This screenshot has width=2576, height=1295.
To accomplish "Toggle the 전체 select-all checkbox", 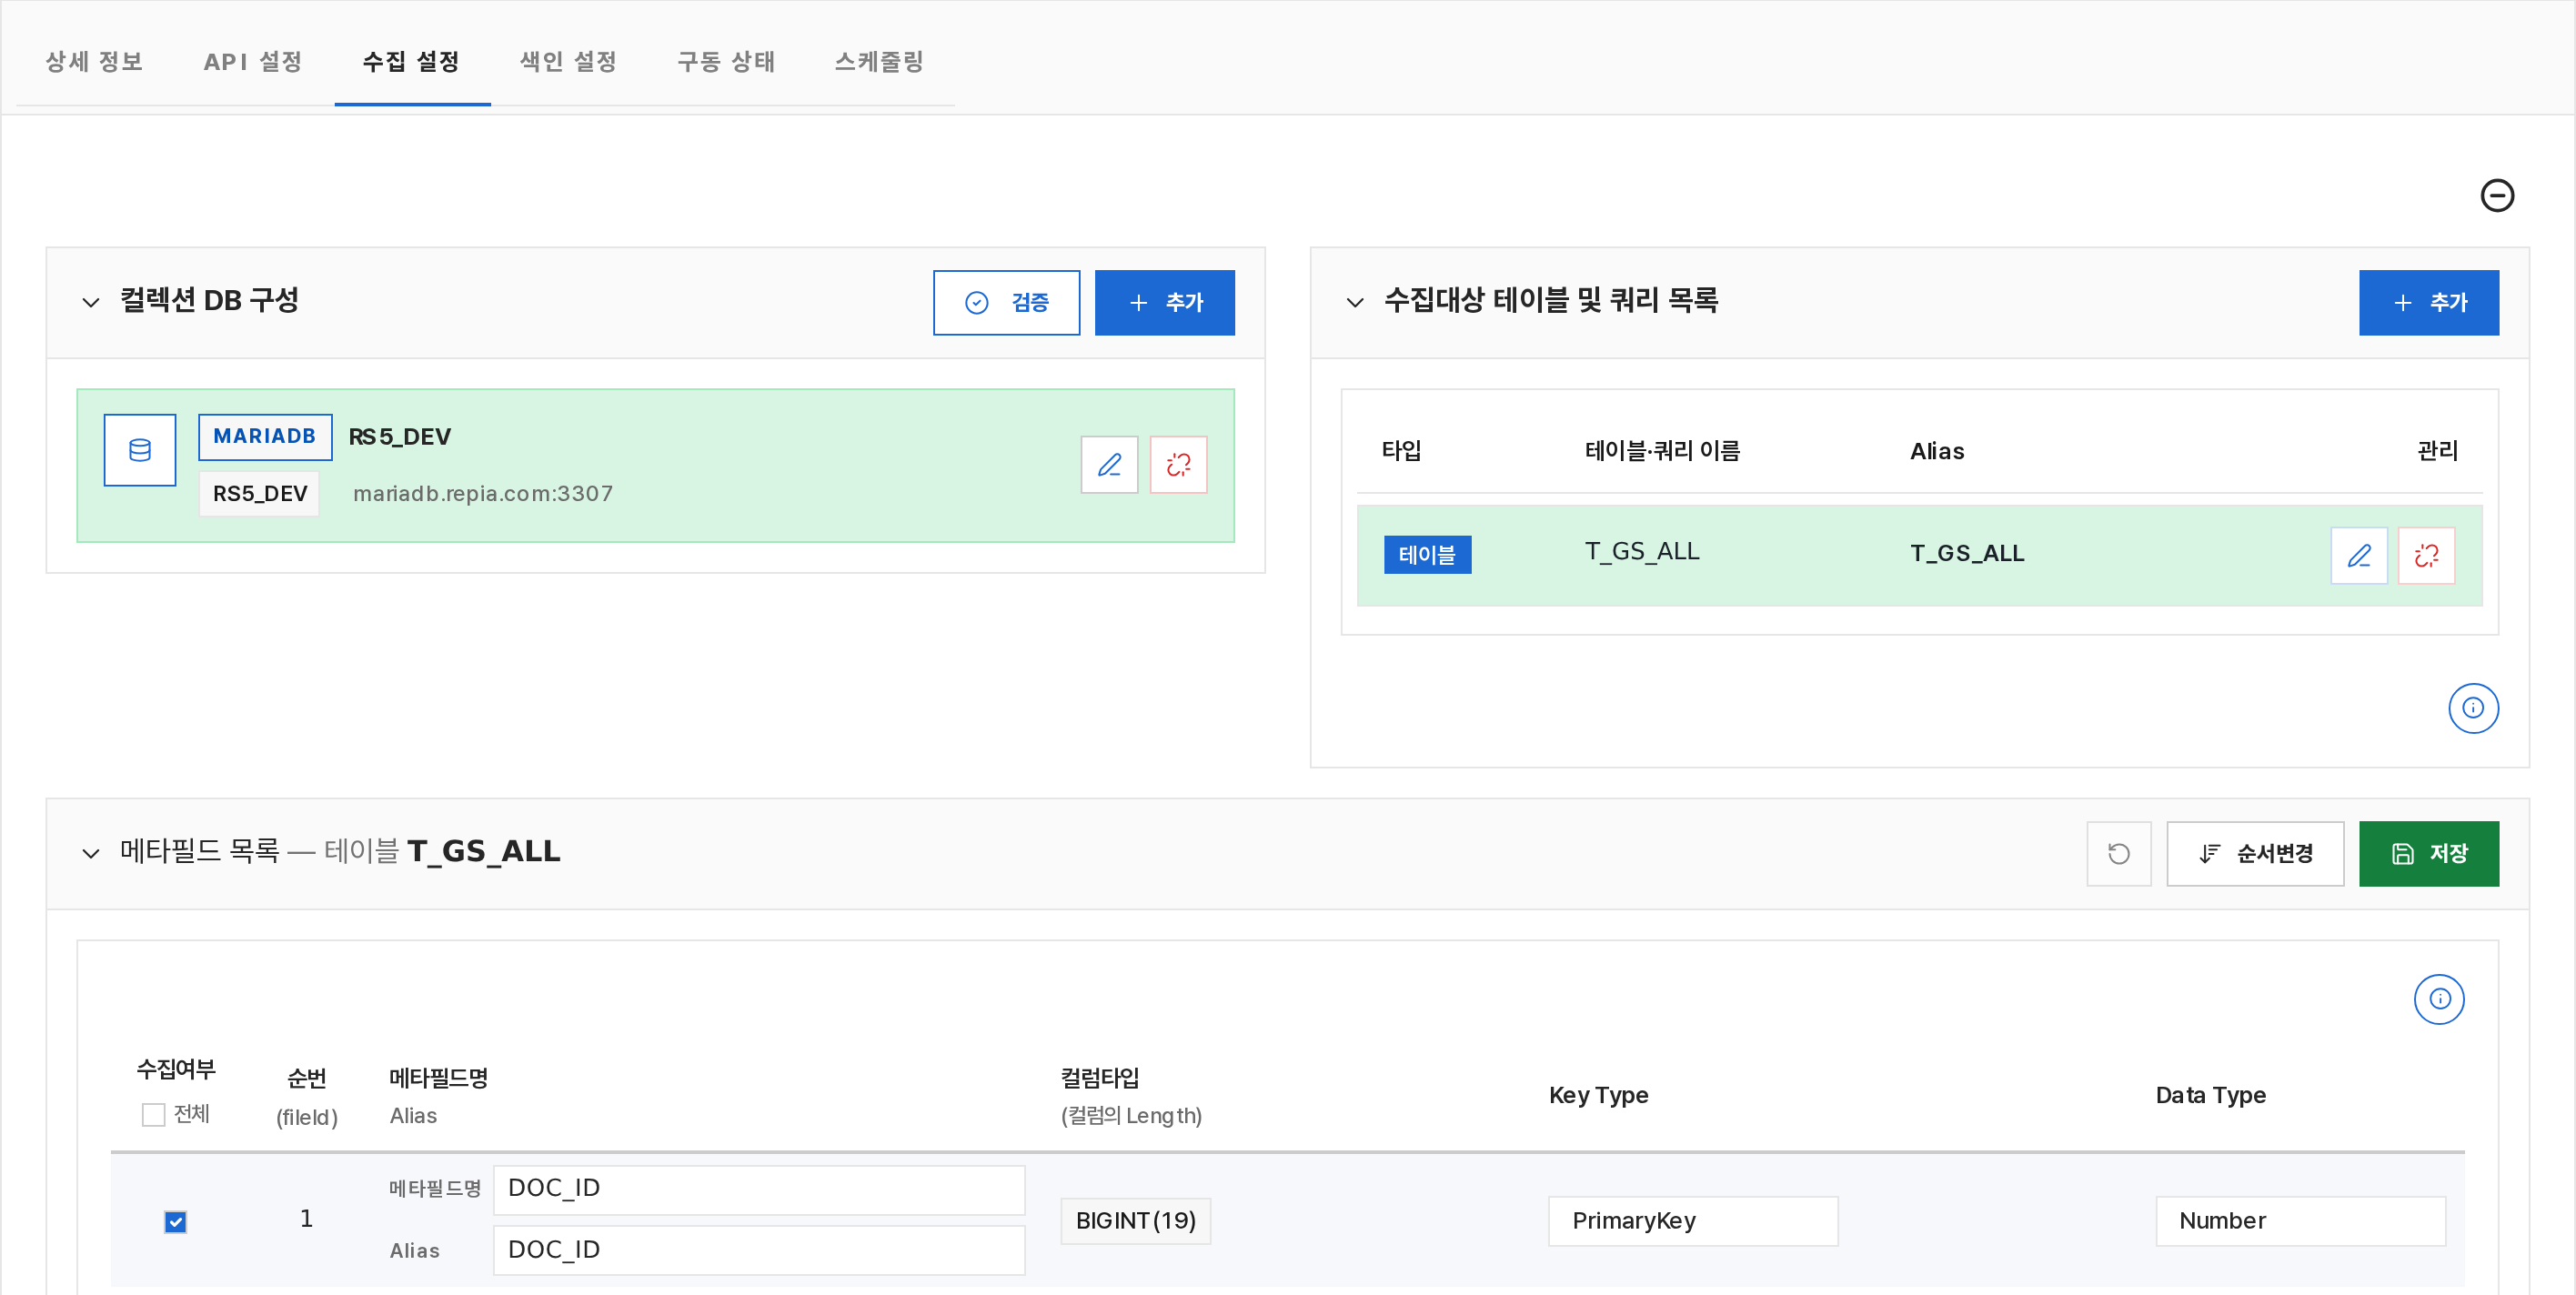I will [153, 1115].
